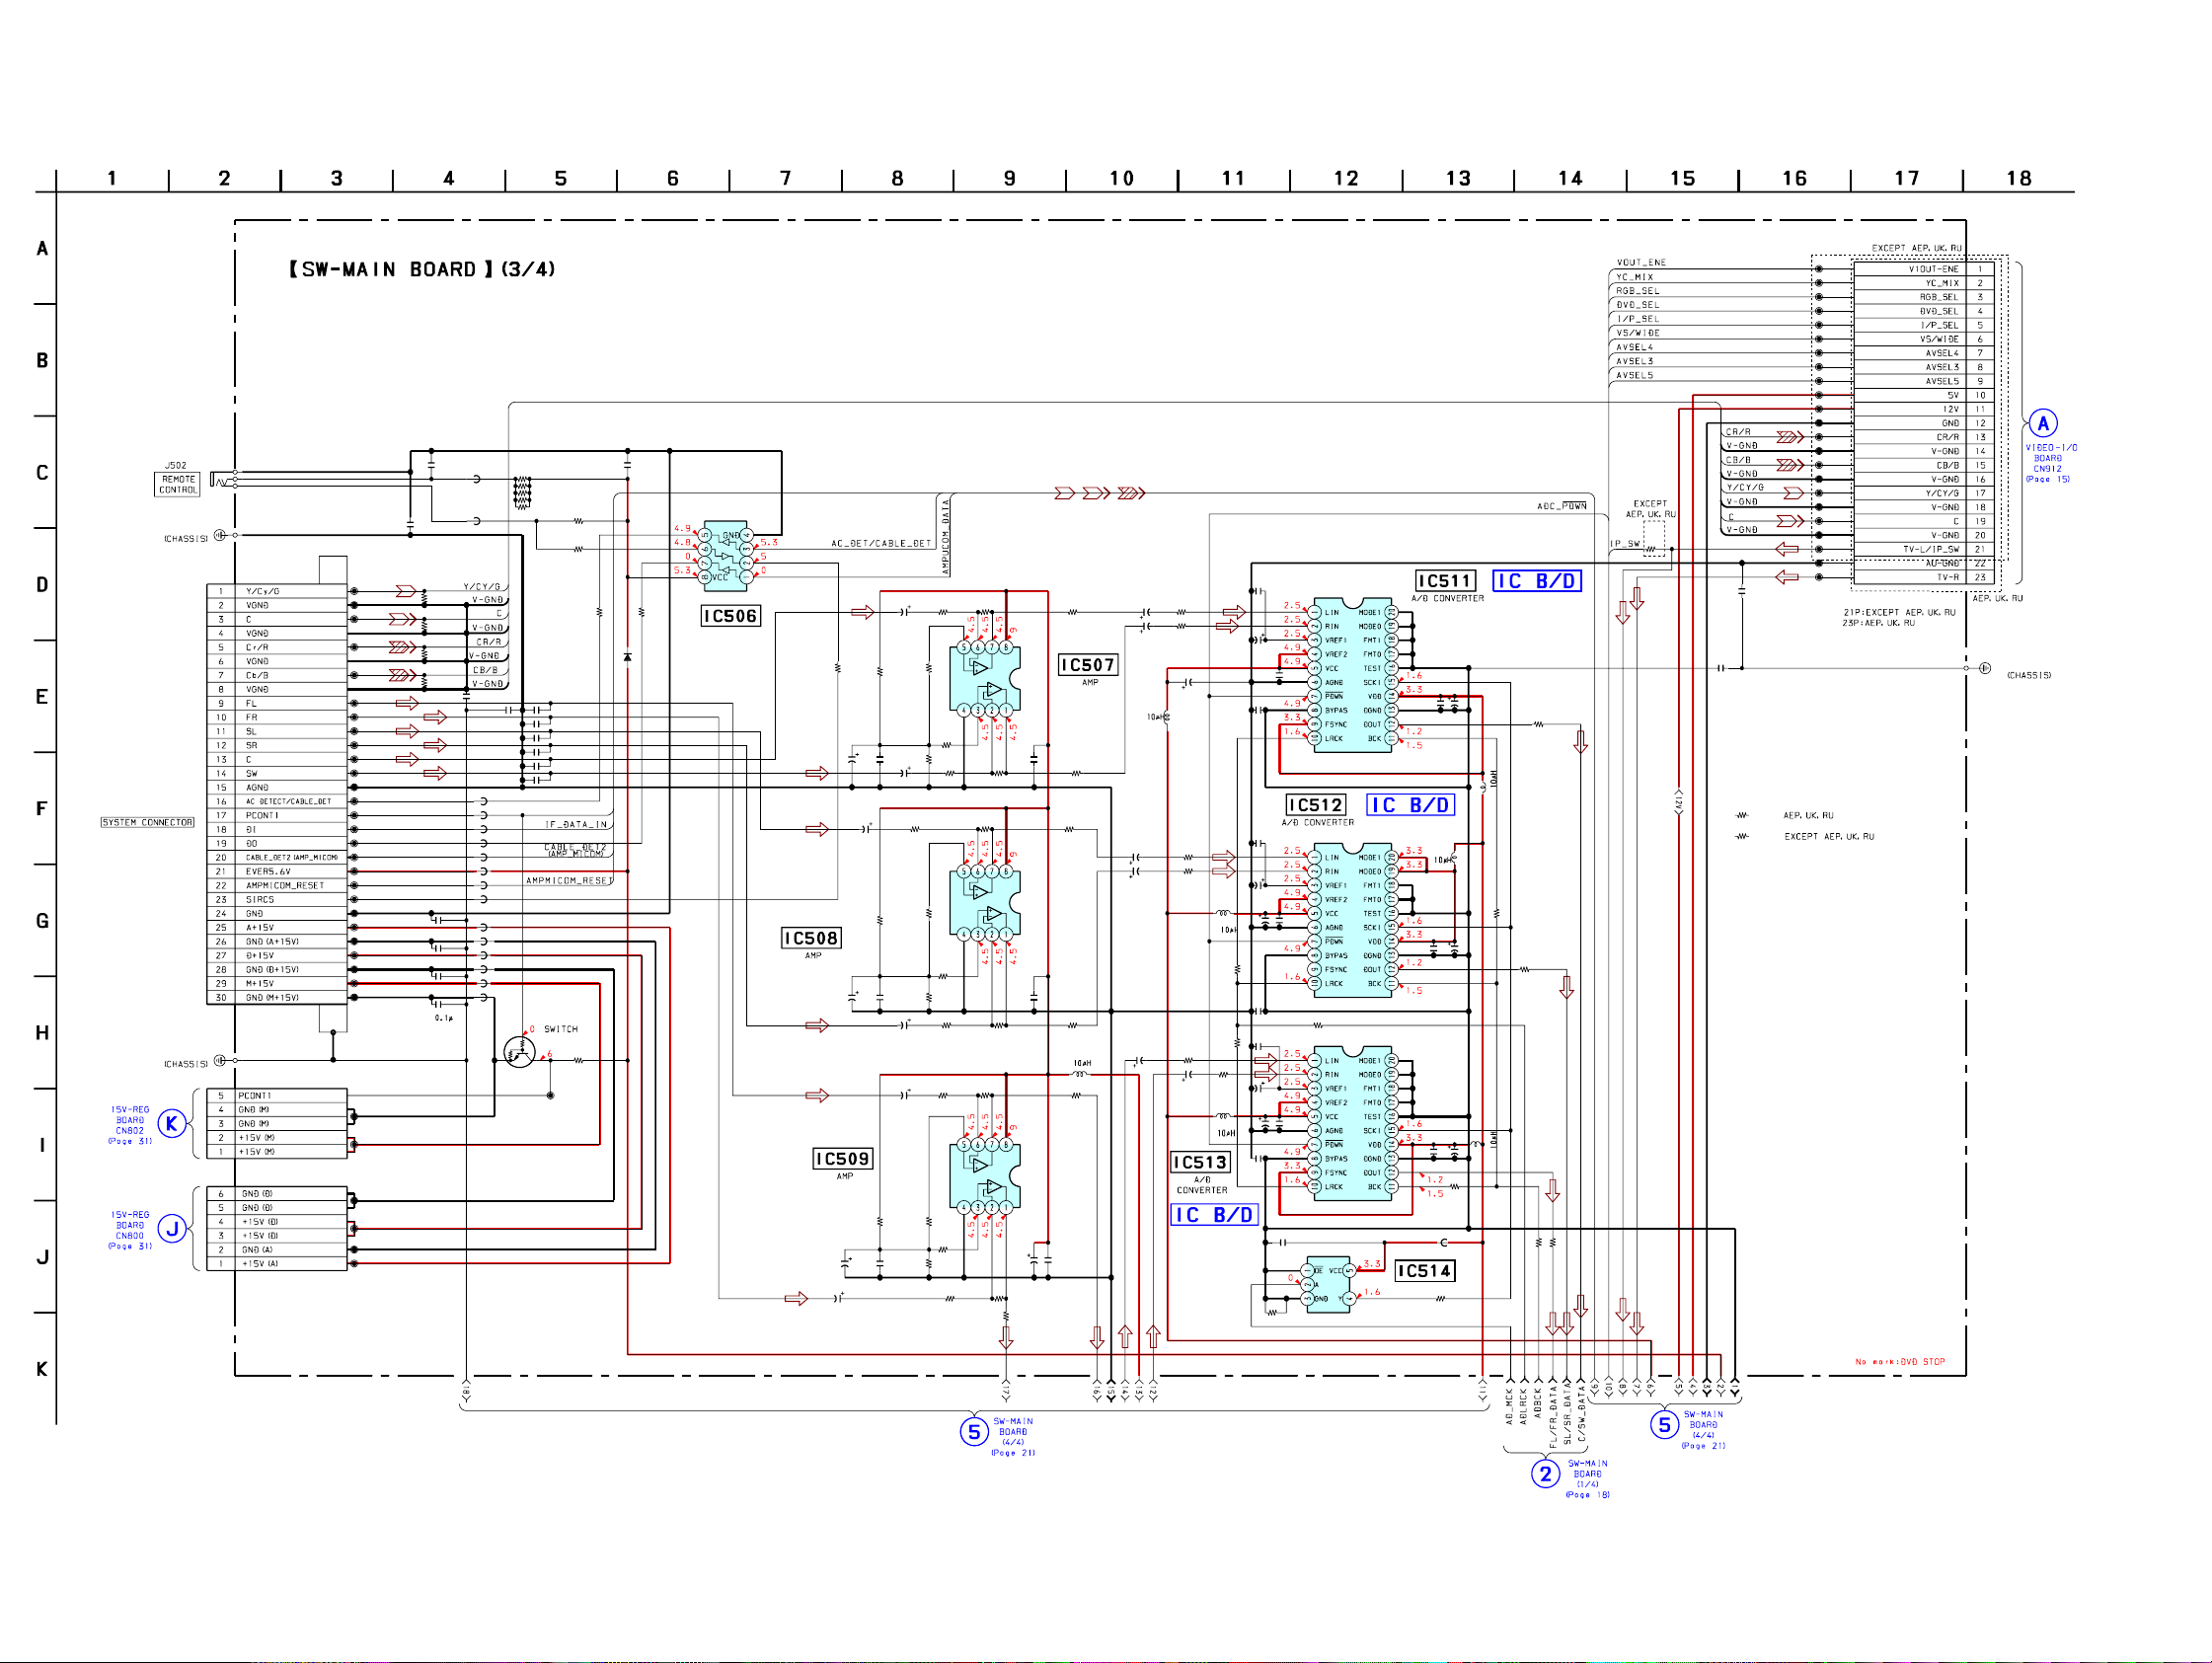Click the IC507 amp chip body
Viewport: 2212px width, 1663px height.
[x=984, y=678]
